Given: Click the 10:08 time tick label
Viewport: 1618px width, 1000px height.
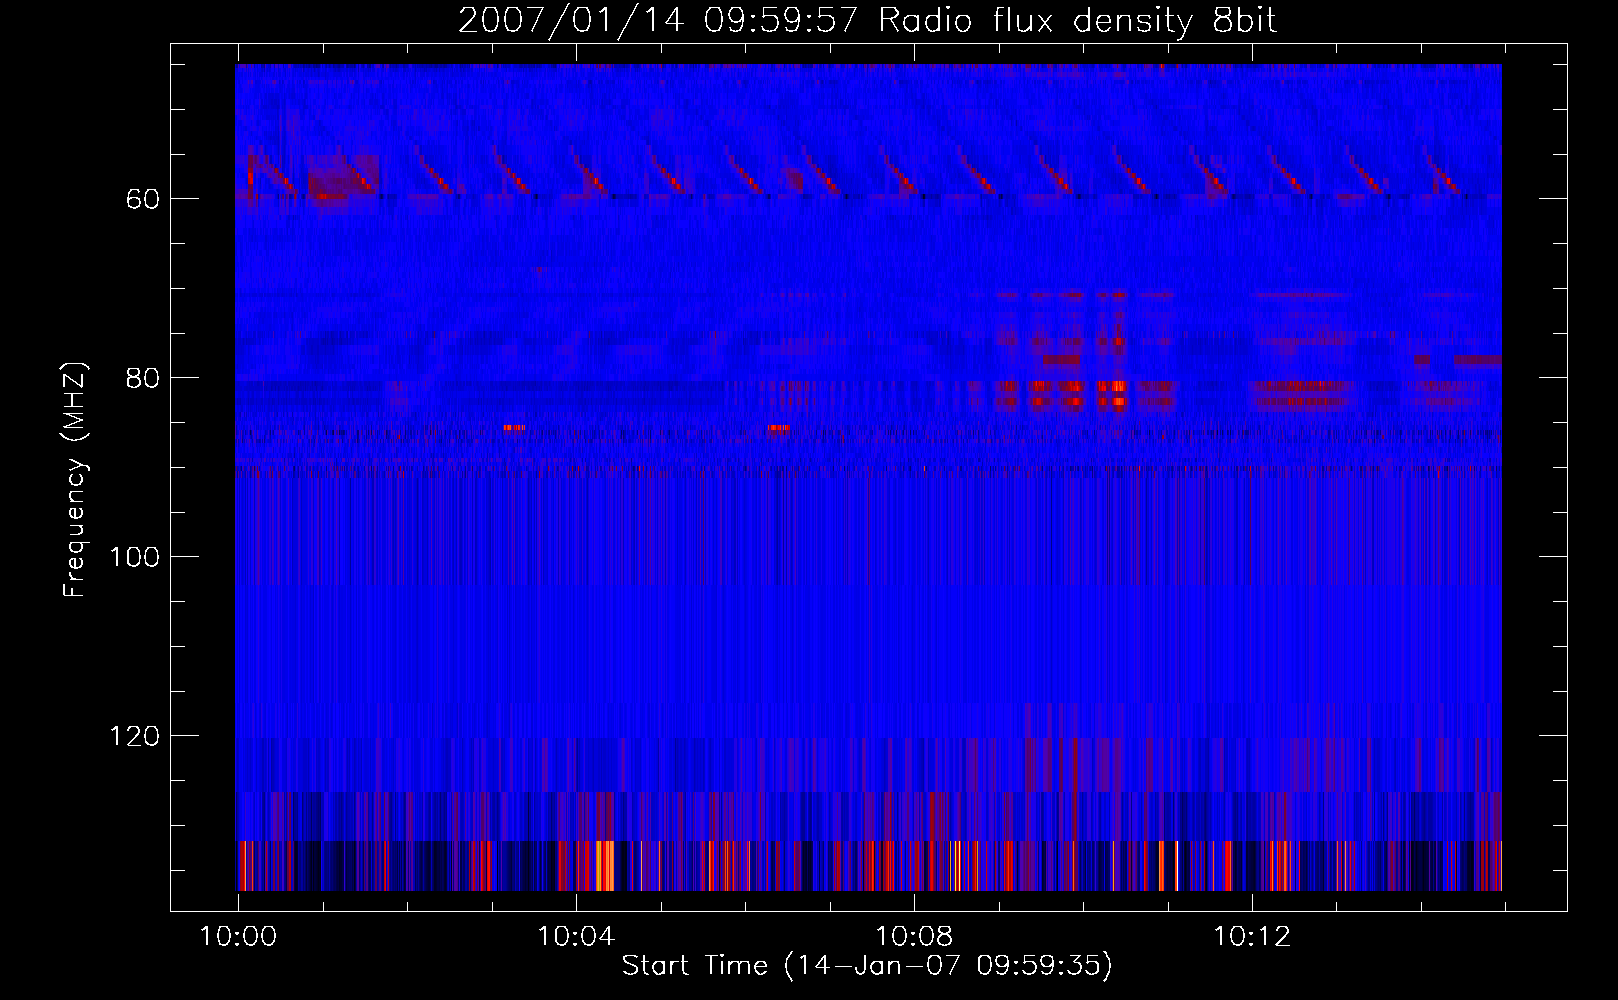Looking at the screenshot, I should (x=914, y=936).
